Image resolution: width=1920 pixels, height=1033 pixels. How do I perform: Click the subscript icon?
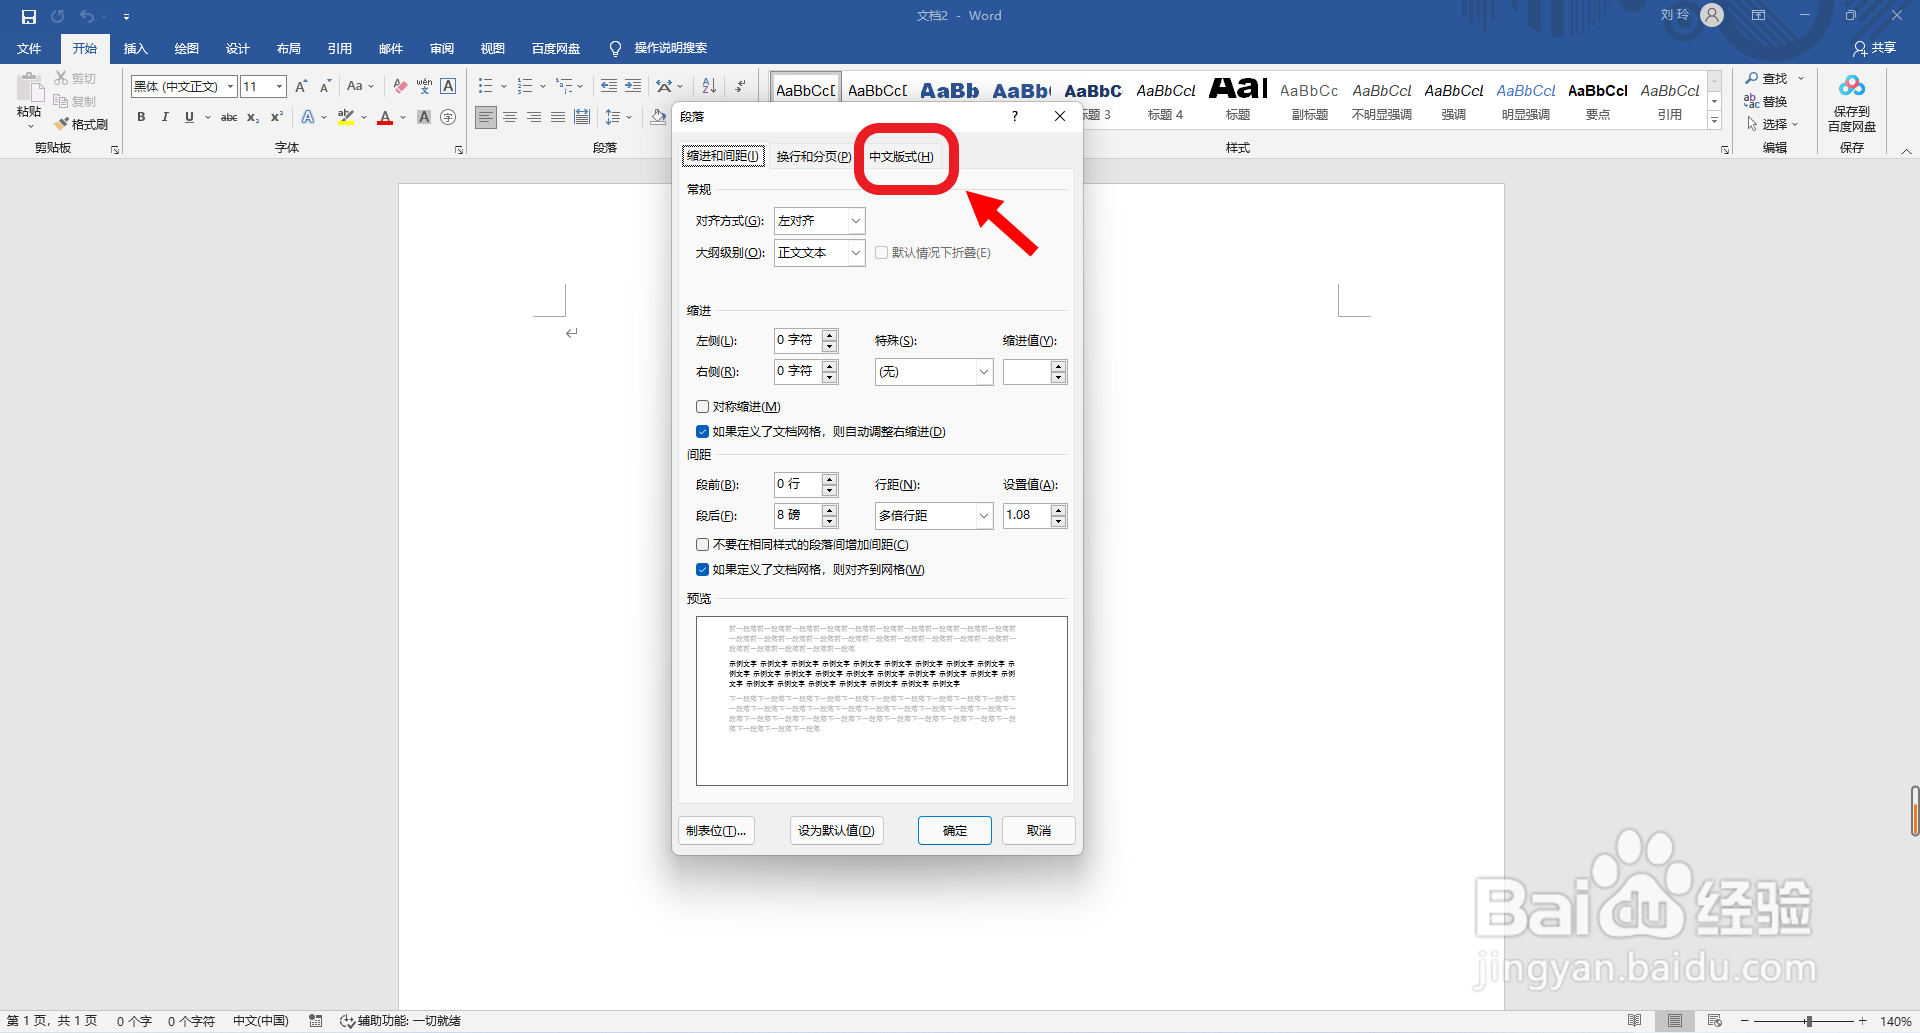pos(253,118)
